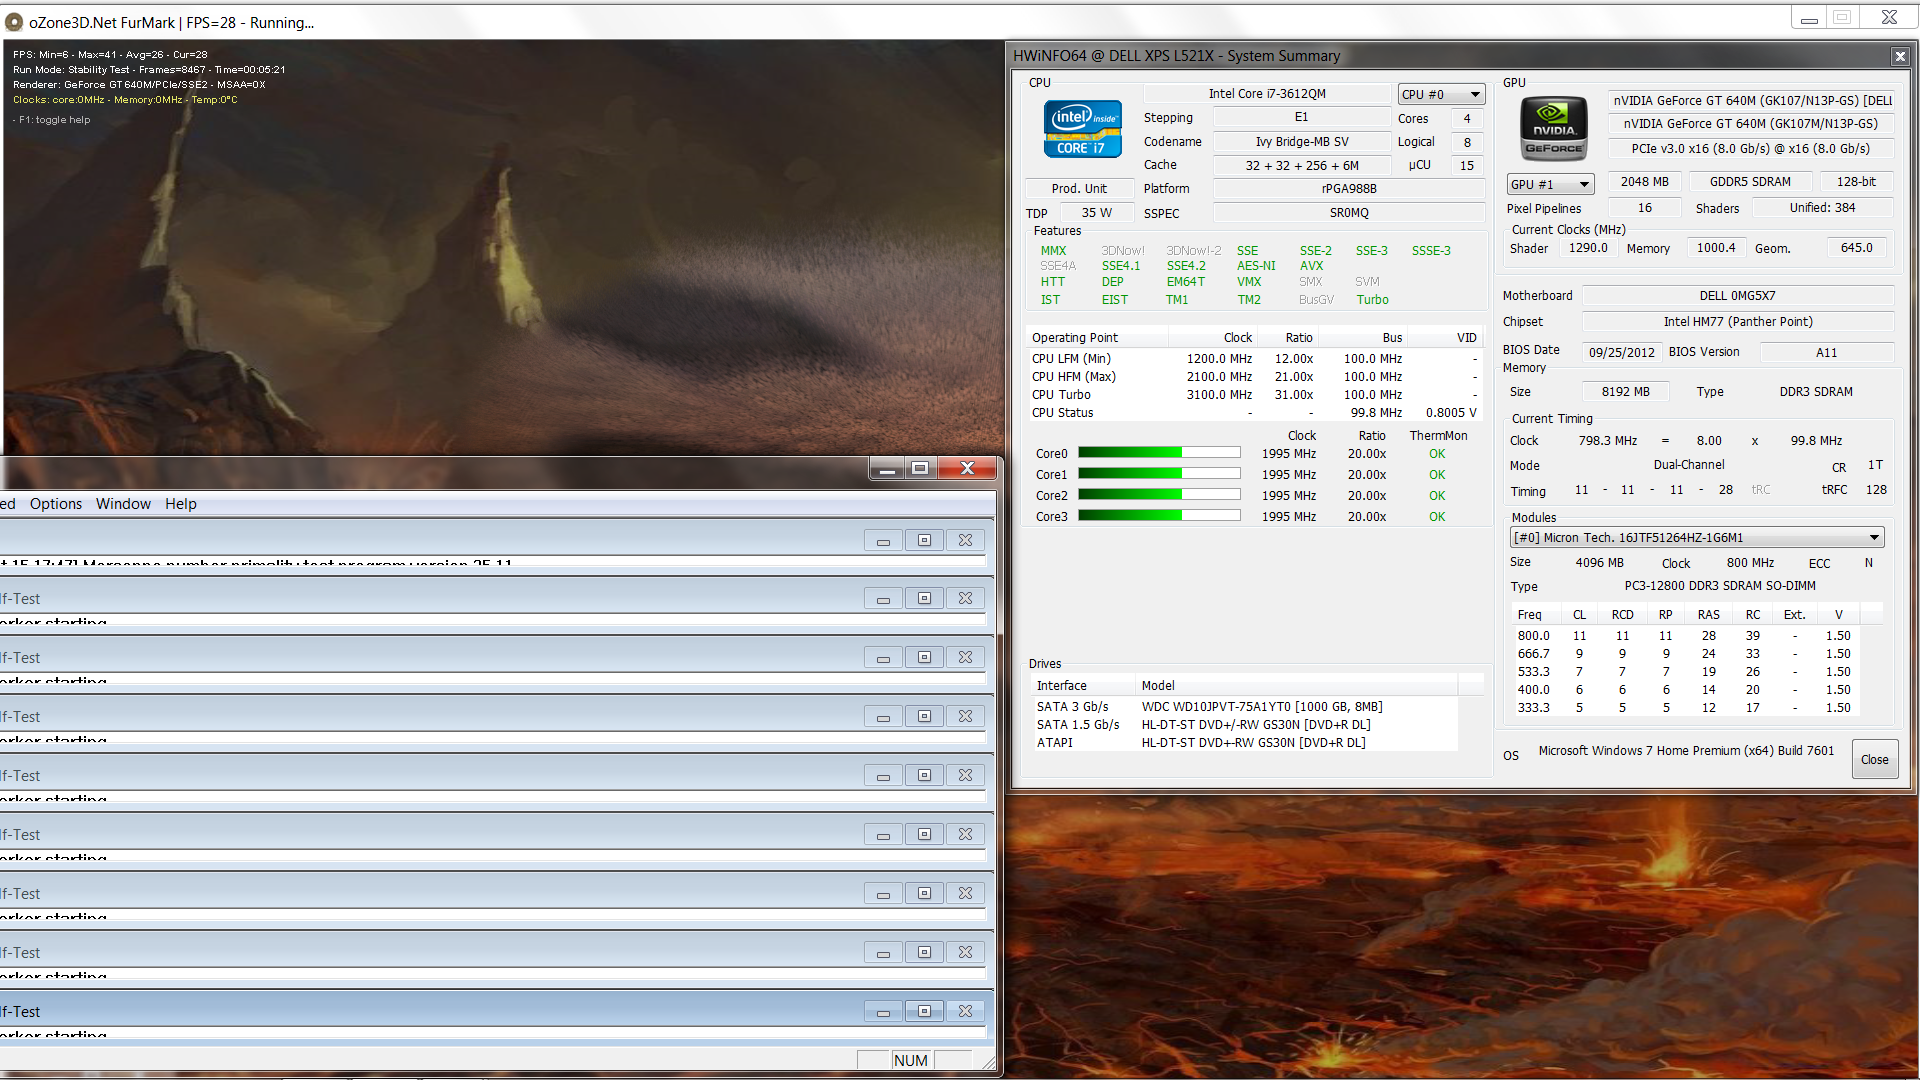Click the Core0 load progress bar

coord(1159,453)
